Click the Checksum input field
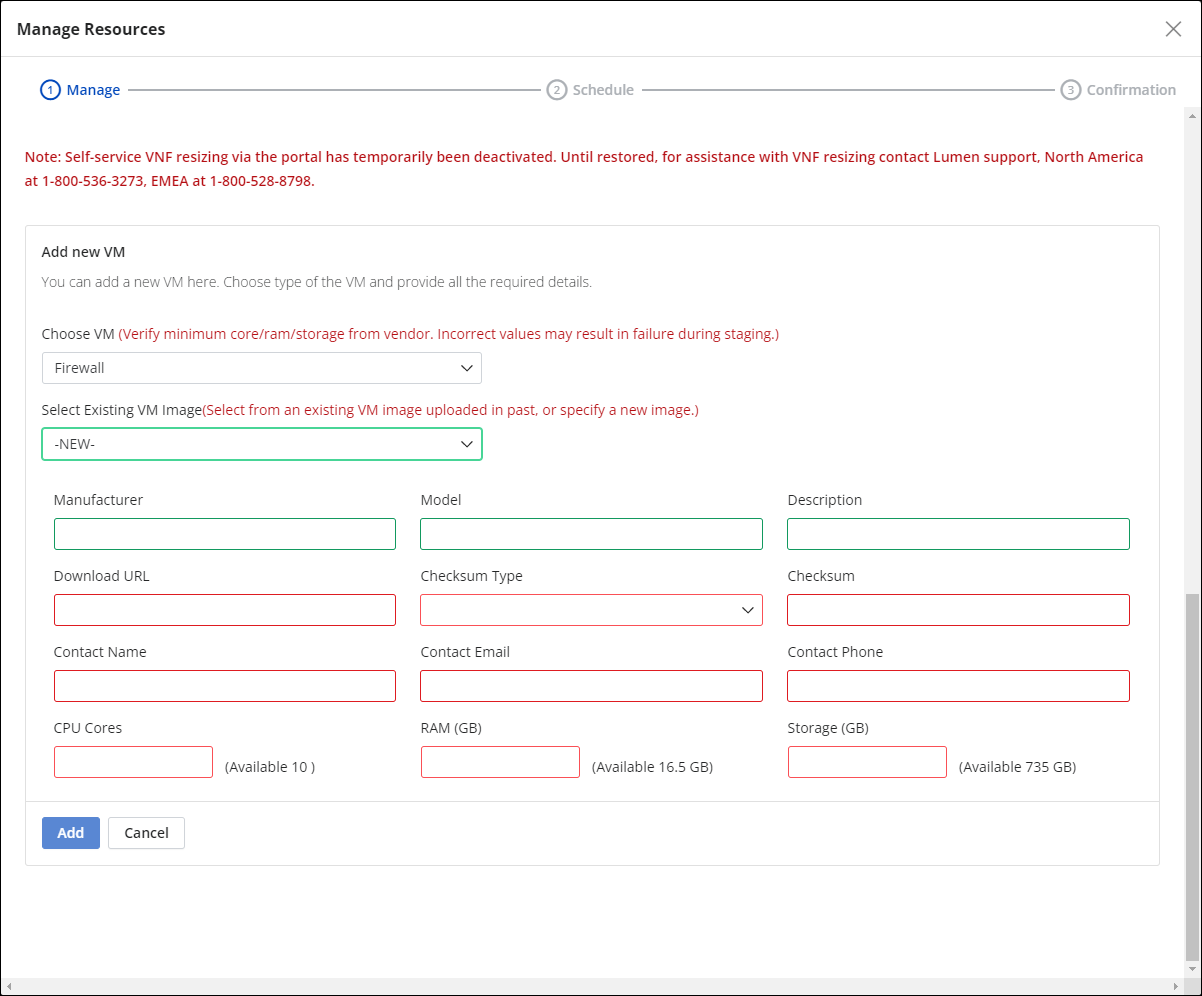The image size is (1202, 996). [x=958, y=610]
